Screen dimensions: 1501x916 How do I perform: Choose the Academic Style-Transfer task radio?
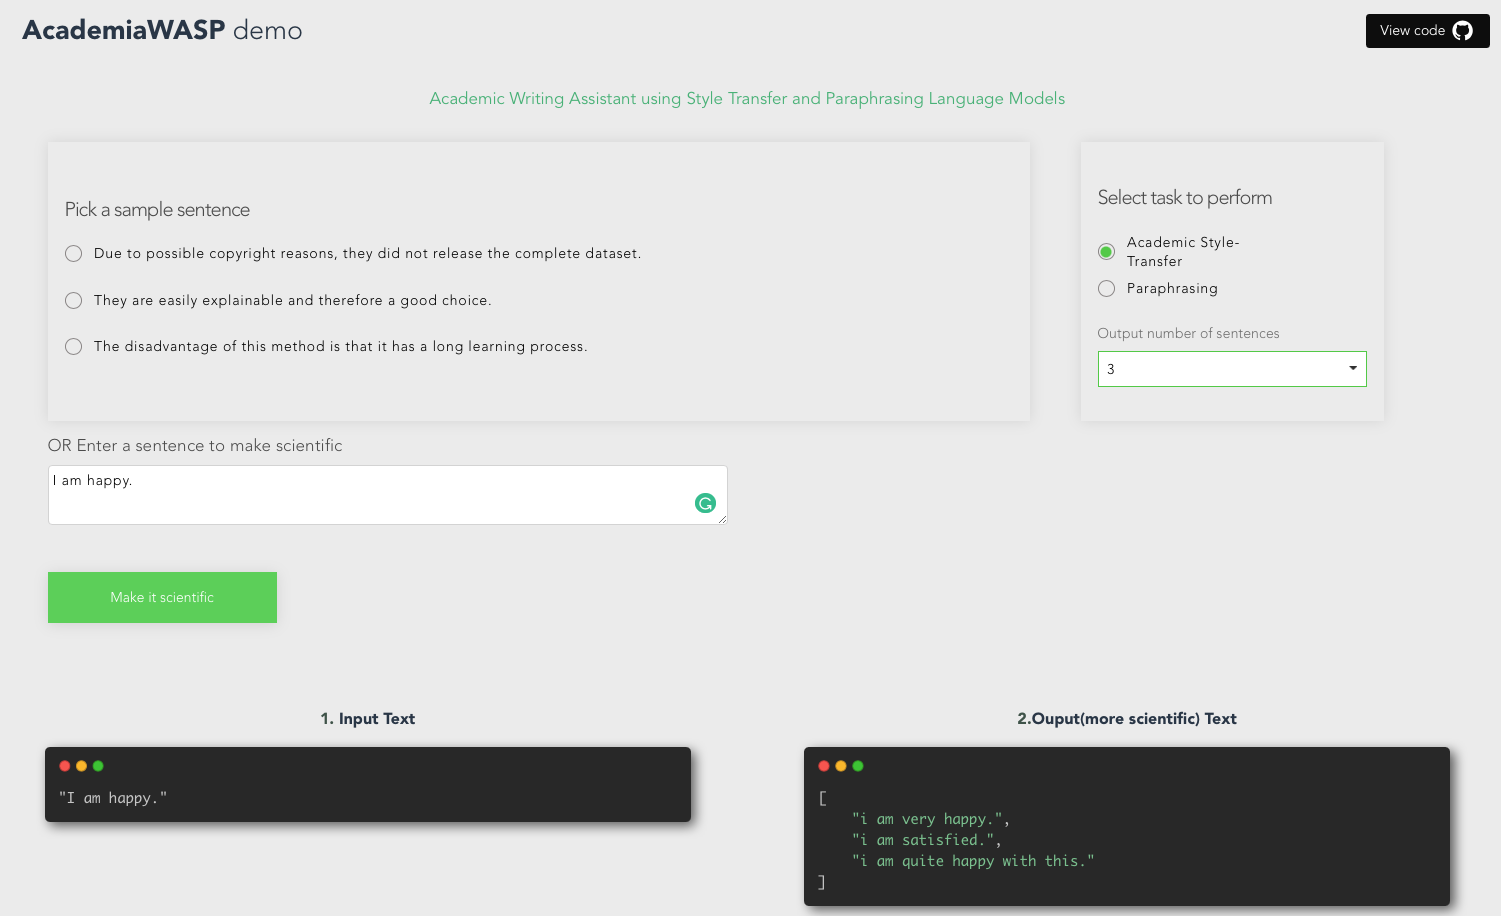click(1106, 251)
